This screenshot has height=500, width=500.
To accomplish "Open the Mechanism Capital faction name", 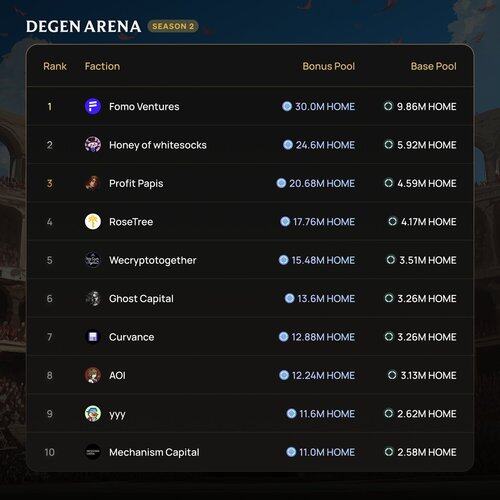I will point(154,452).
